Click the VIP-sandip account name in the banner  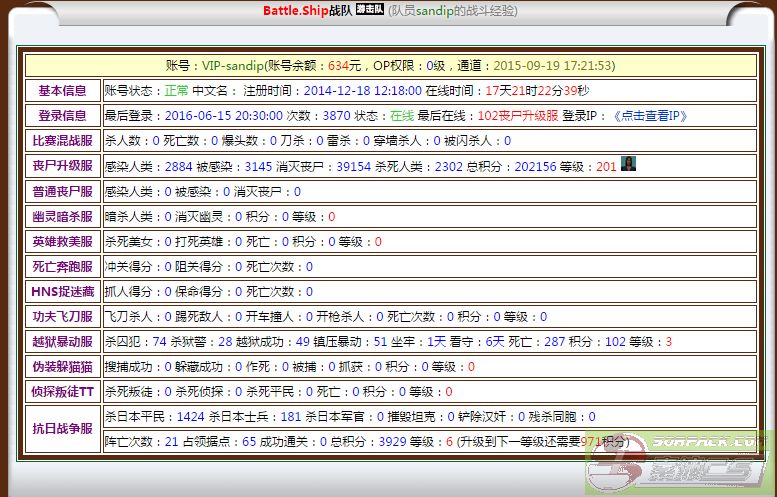(232, 65)
